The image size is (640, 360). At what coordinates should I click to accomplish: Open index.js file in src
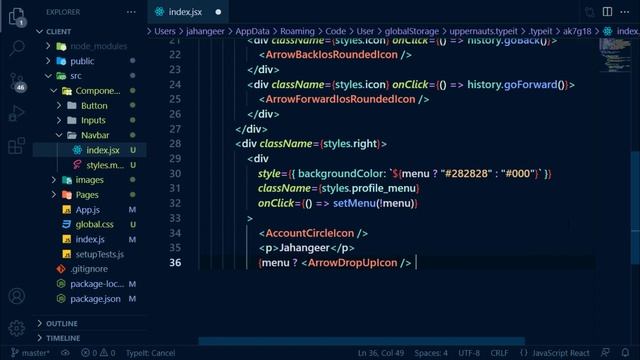coord(90,239)
